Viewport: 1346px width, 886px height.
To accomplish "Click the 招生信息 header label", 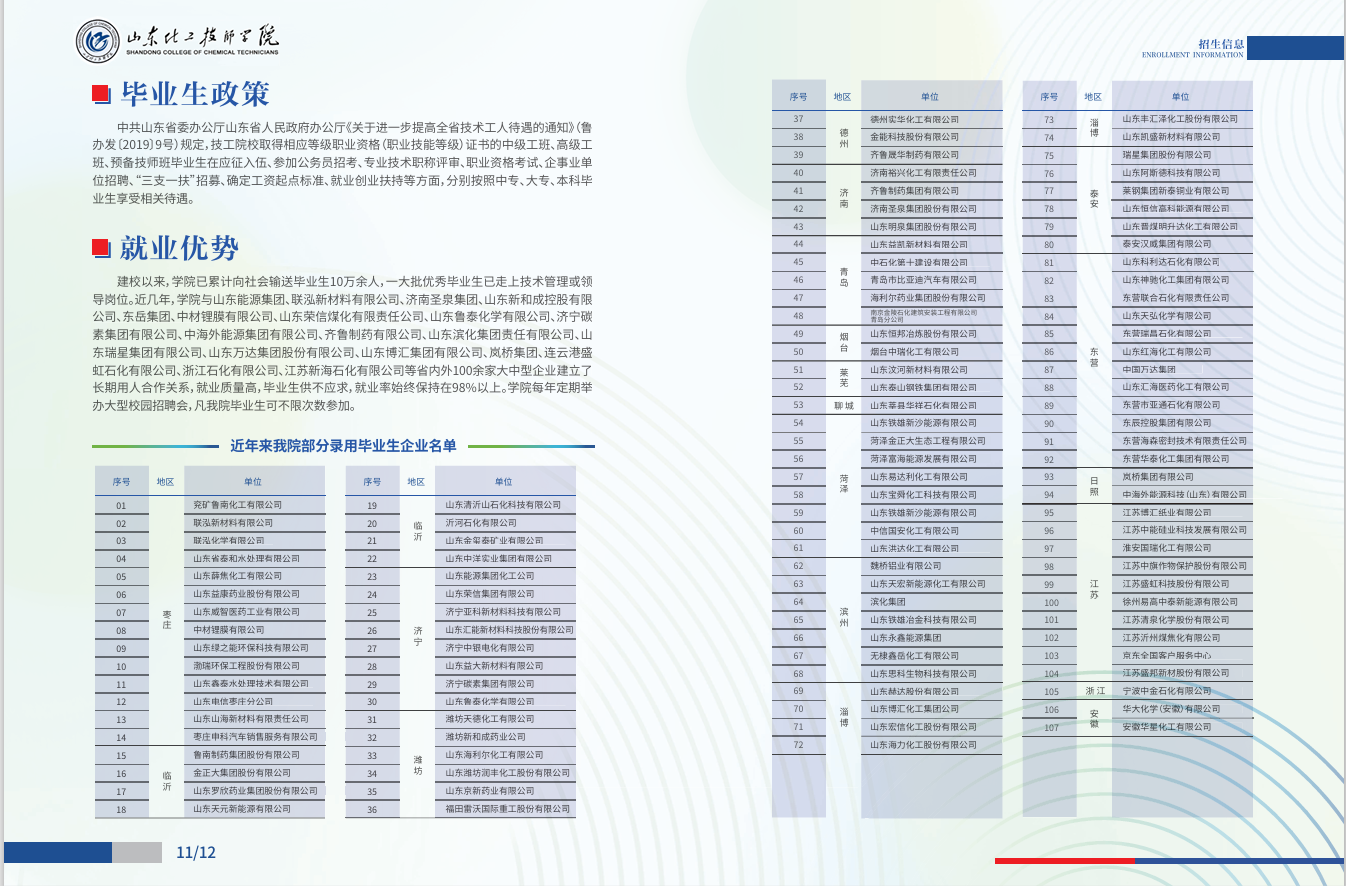I will tap(1221, 43).
